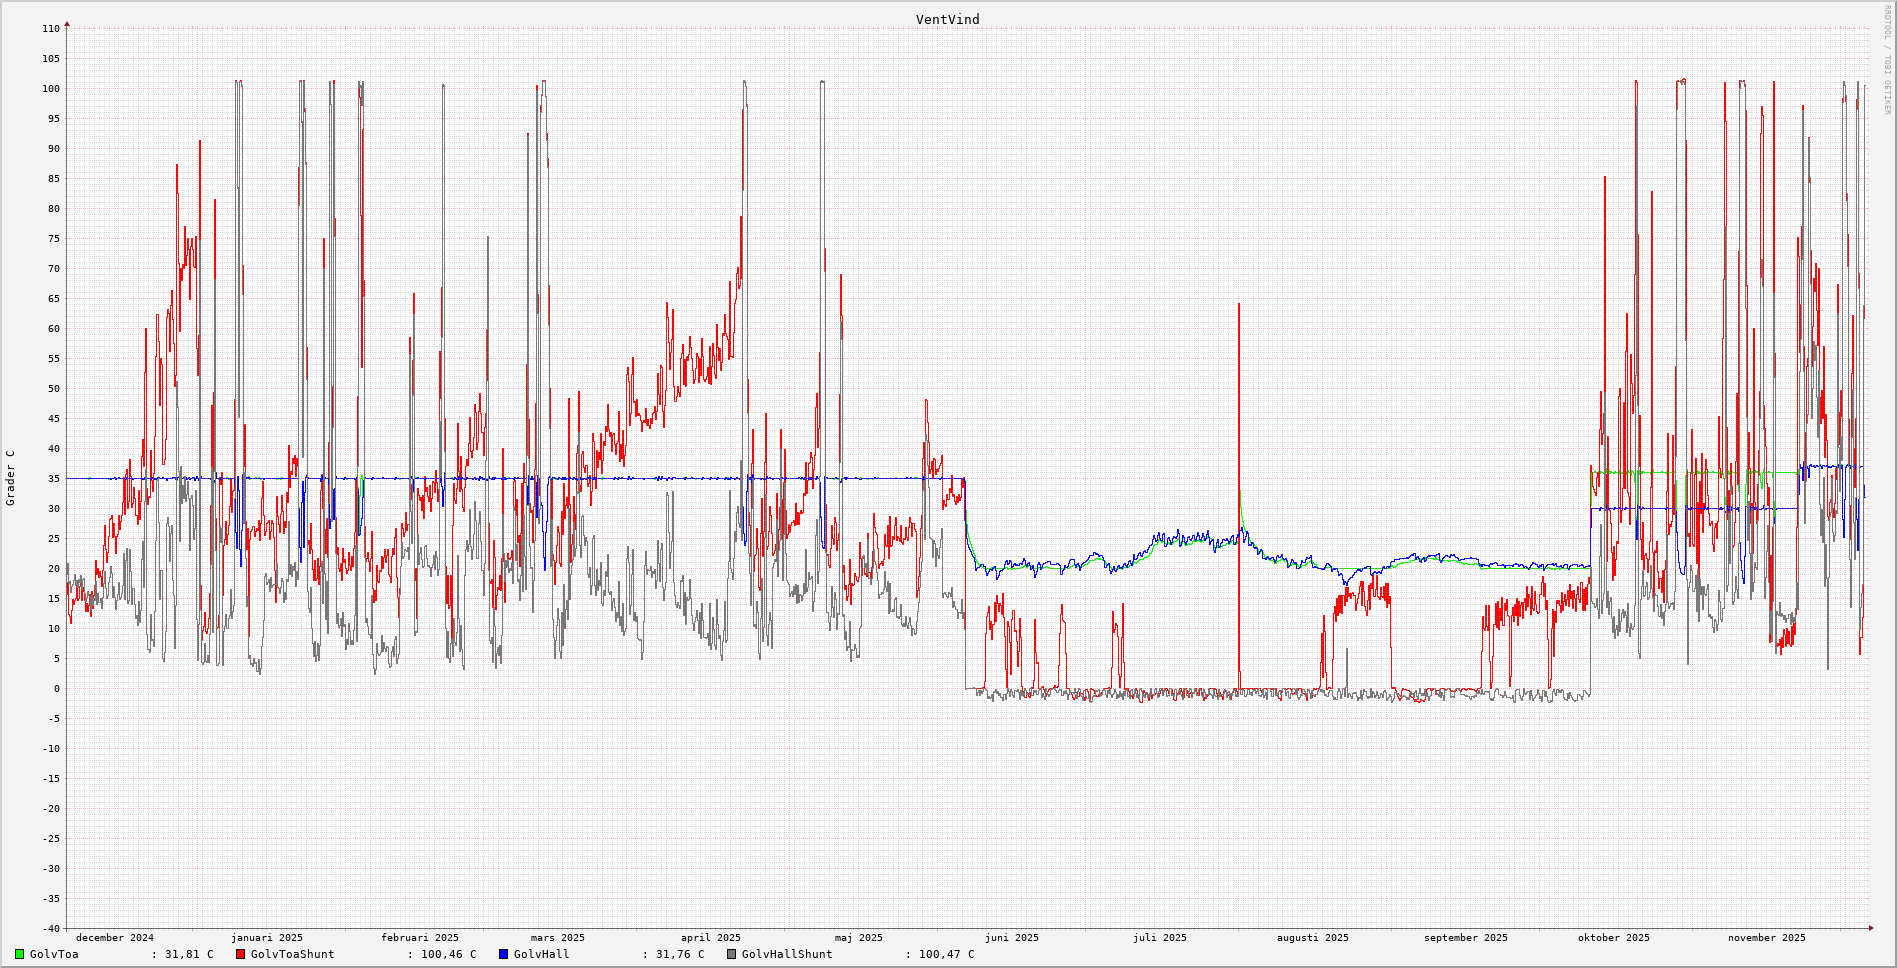Click the green GolvToa legend swatch
Image resolution: width=1897 pixels, height=968 pixels.
pyautogui.click(x=19, y=954)
